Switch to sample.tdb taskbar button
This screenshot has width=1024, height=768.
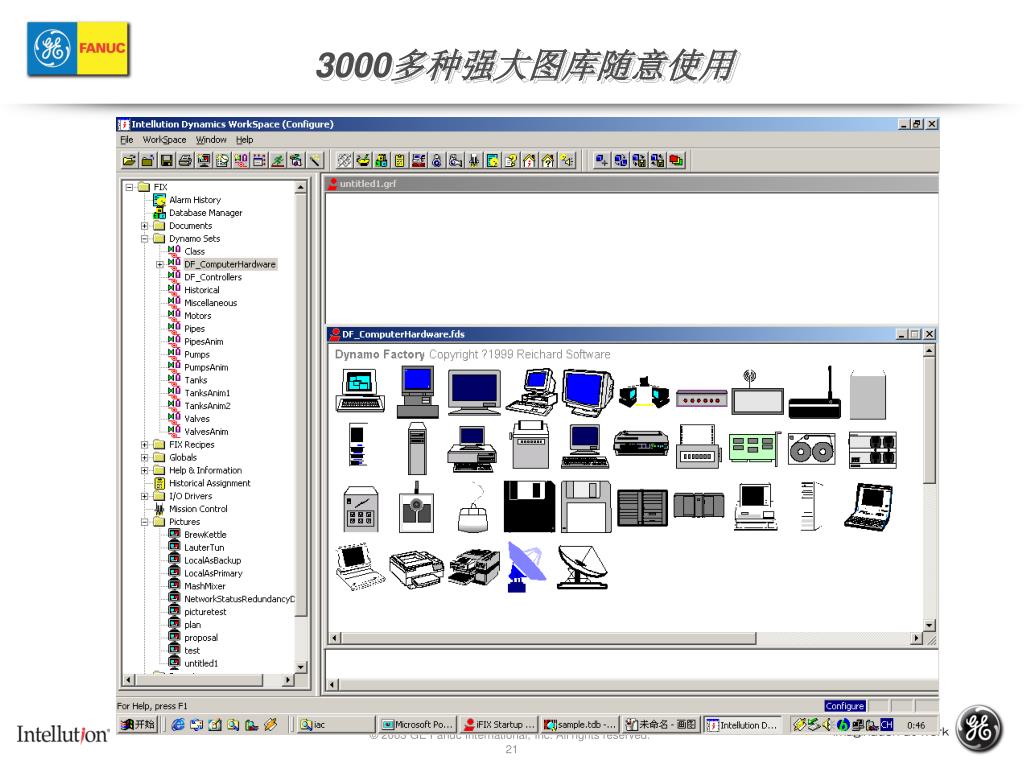click(x=581, y=725)
